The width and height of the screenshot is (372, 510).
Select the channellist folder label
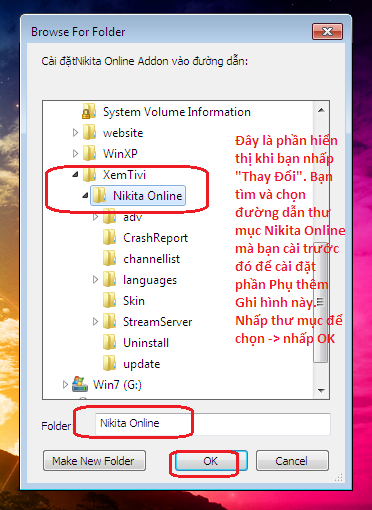151,259
